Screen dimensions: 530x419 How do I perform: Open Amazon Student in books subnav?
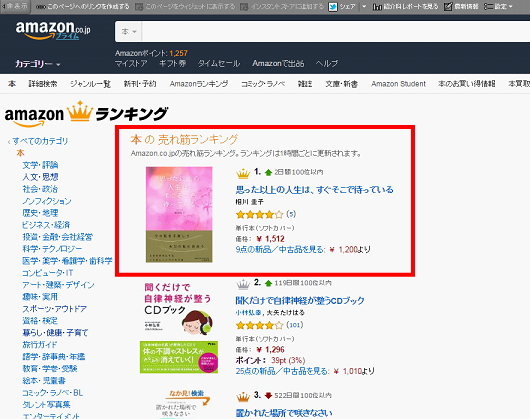pyautogui.click(x=398, y=84)
